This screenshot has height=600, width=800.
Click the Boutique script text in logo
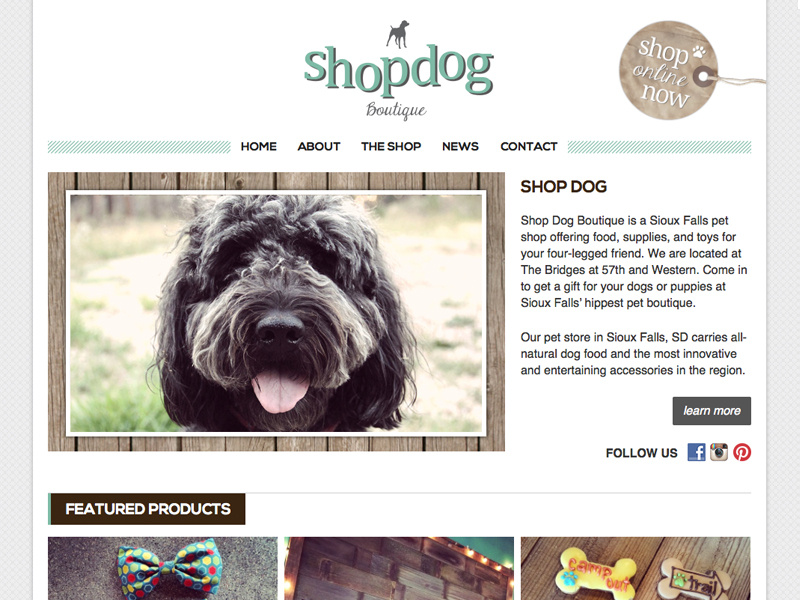pos(396,110)
